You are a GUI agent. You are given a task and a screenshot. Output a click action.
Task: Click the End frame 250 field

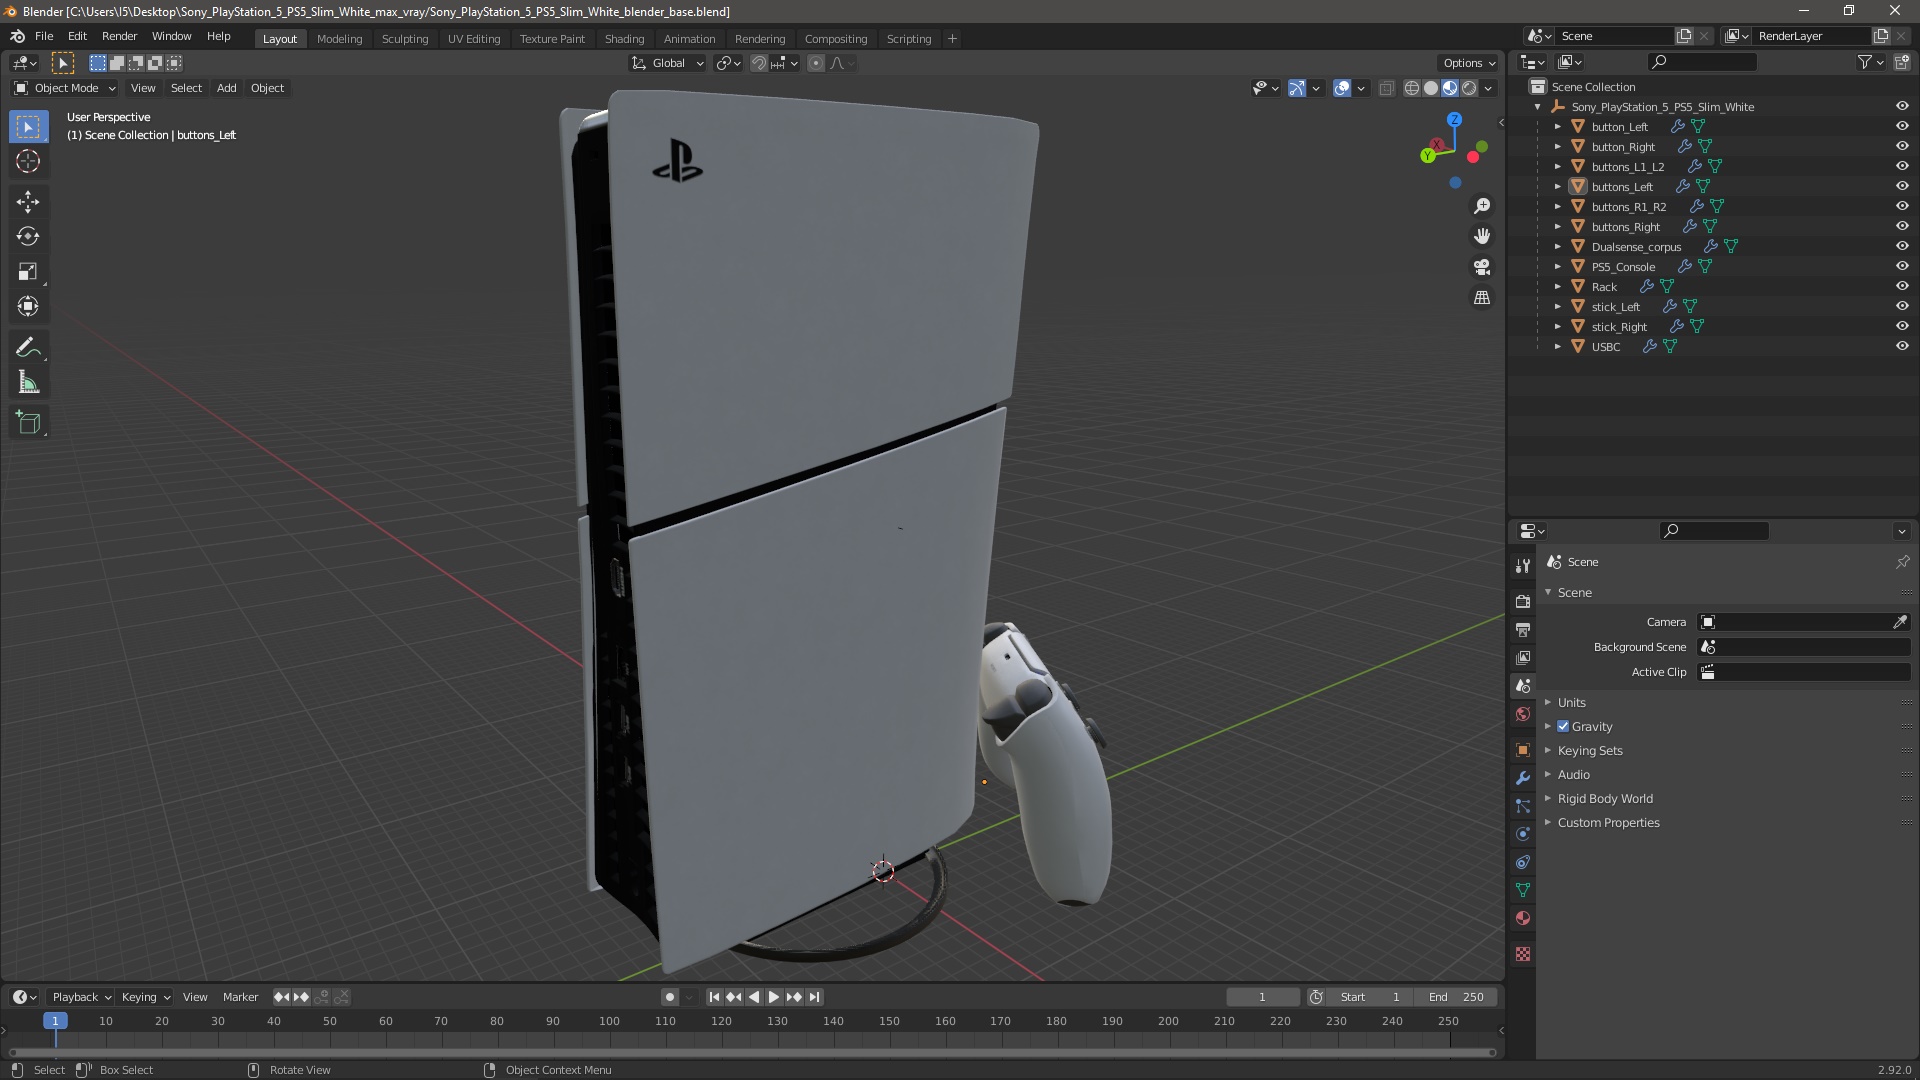point(1456,997)
